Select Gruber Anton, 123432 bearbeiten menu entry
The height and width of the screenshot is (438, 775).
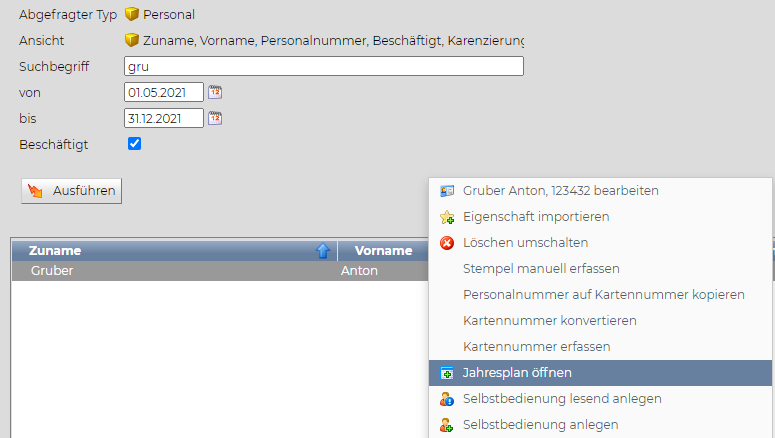560,191
